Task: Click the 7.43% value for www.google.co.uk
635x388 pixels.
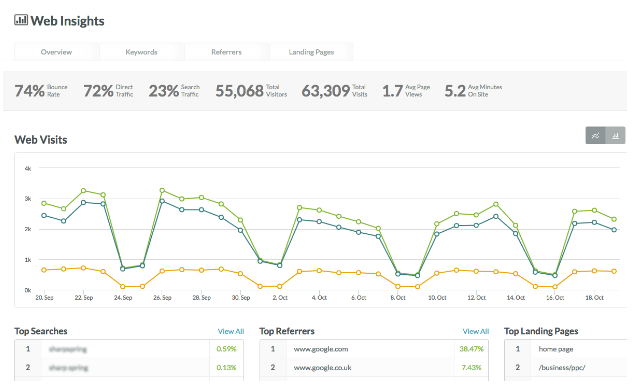Action: point(471,367)
